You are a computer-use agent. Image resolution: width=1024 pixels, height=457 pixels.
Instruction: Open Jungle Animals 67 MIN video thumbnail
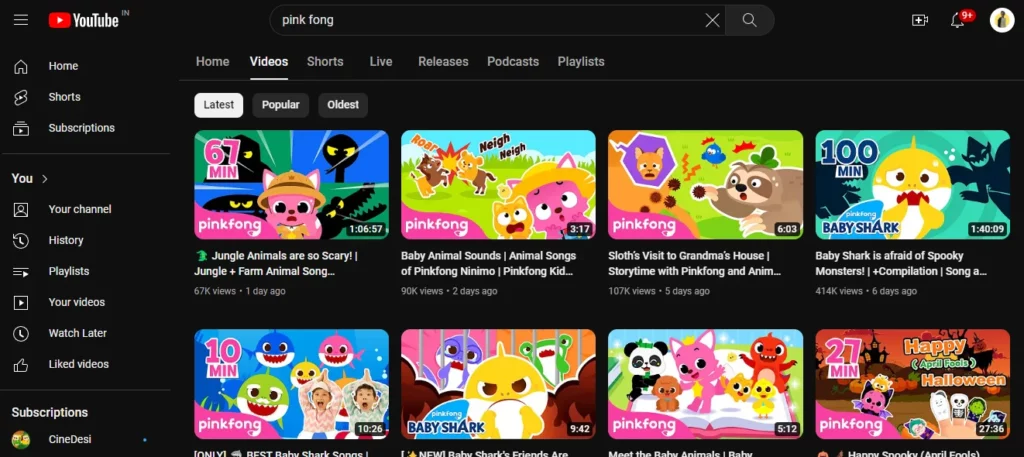[x=291, y=185]
